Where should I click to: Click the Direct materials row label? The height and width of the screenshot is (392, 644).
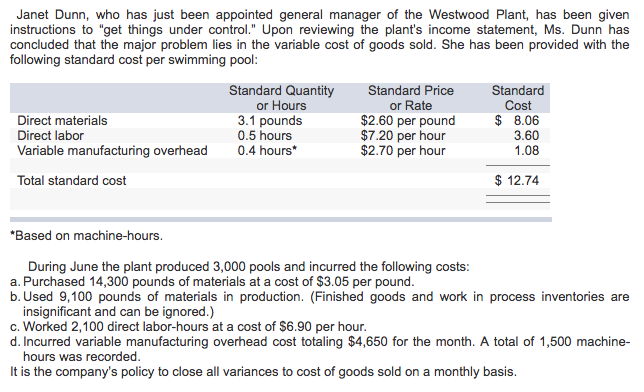[62, 120]
